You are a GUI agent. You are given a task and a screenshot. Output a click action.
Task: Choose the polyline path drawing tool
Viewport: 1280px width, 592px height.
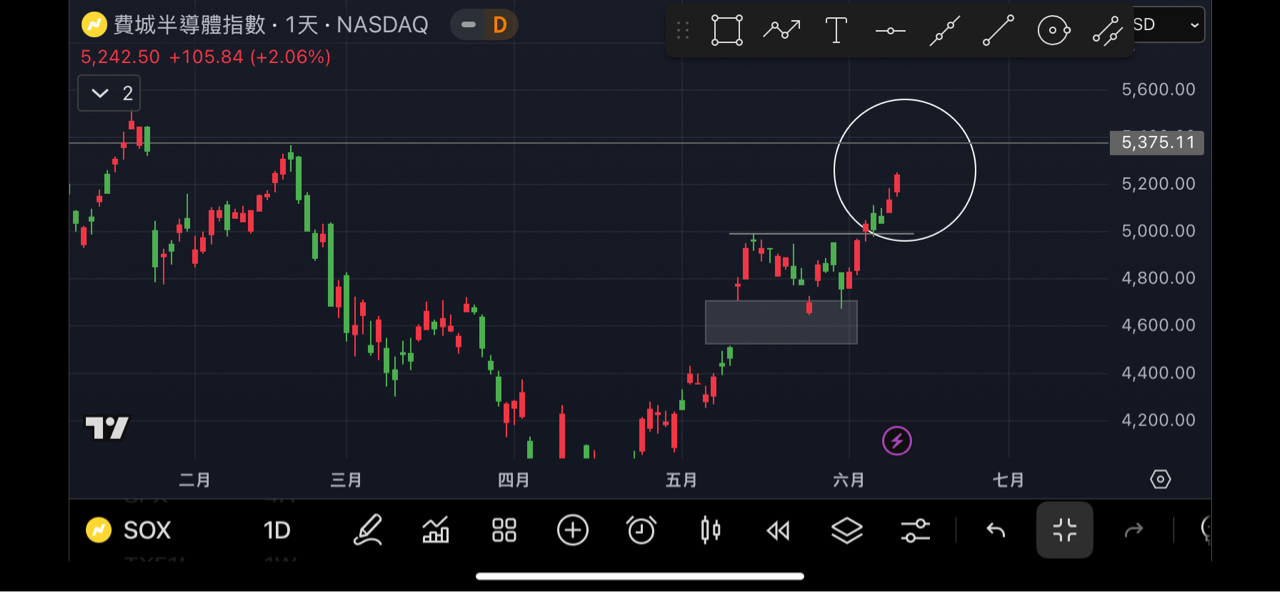[781, 30]
